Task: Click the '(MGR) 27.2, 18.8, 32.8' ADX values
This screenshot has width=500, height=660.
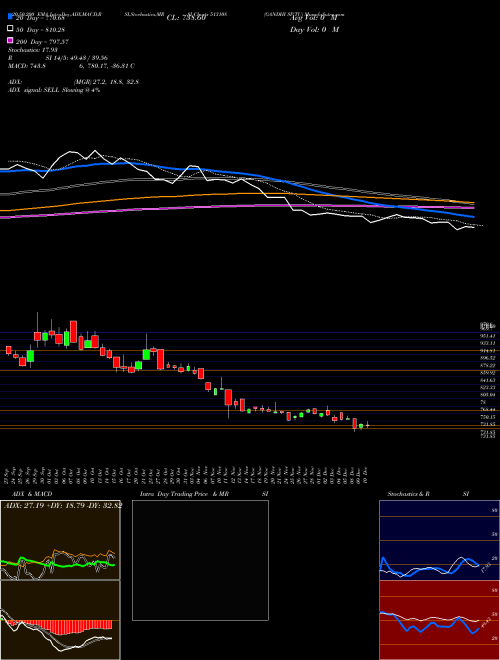Action: point(106,82)
